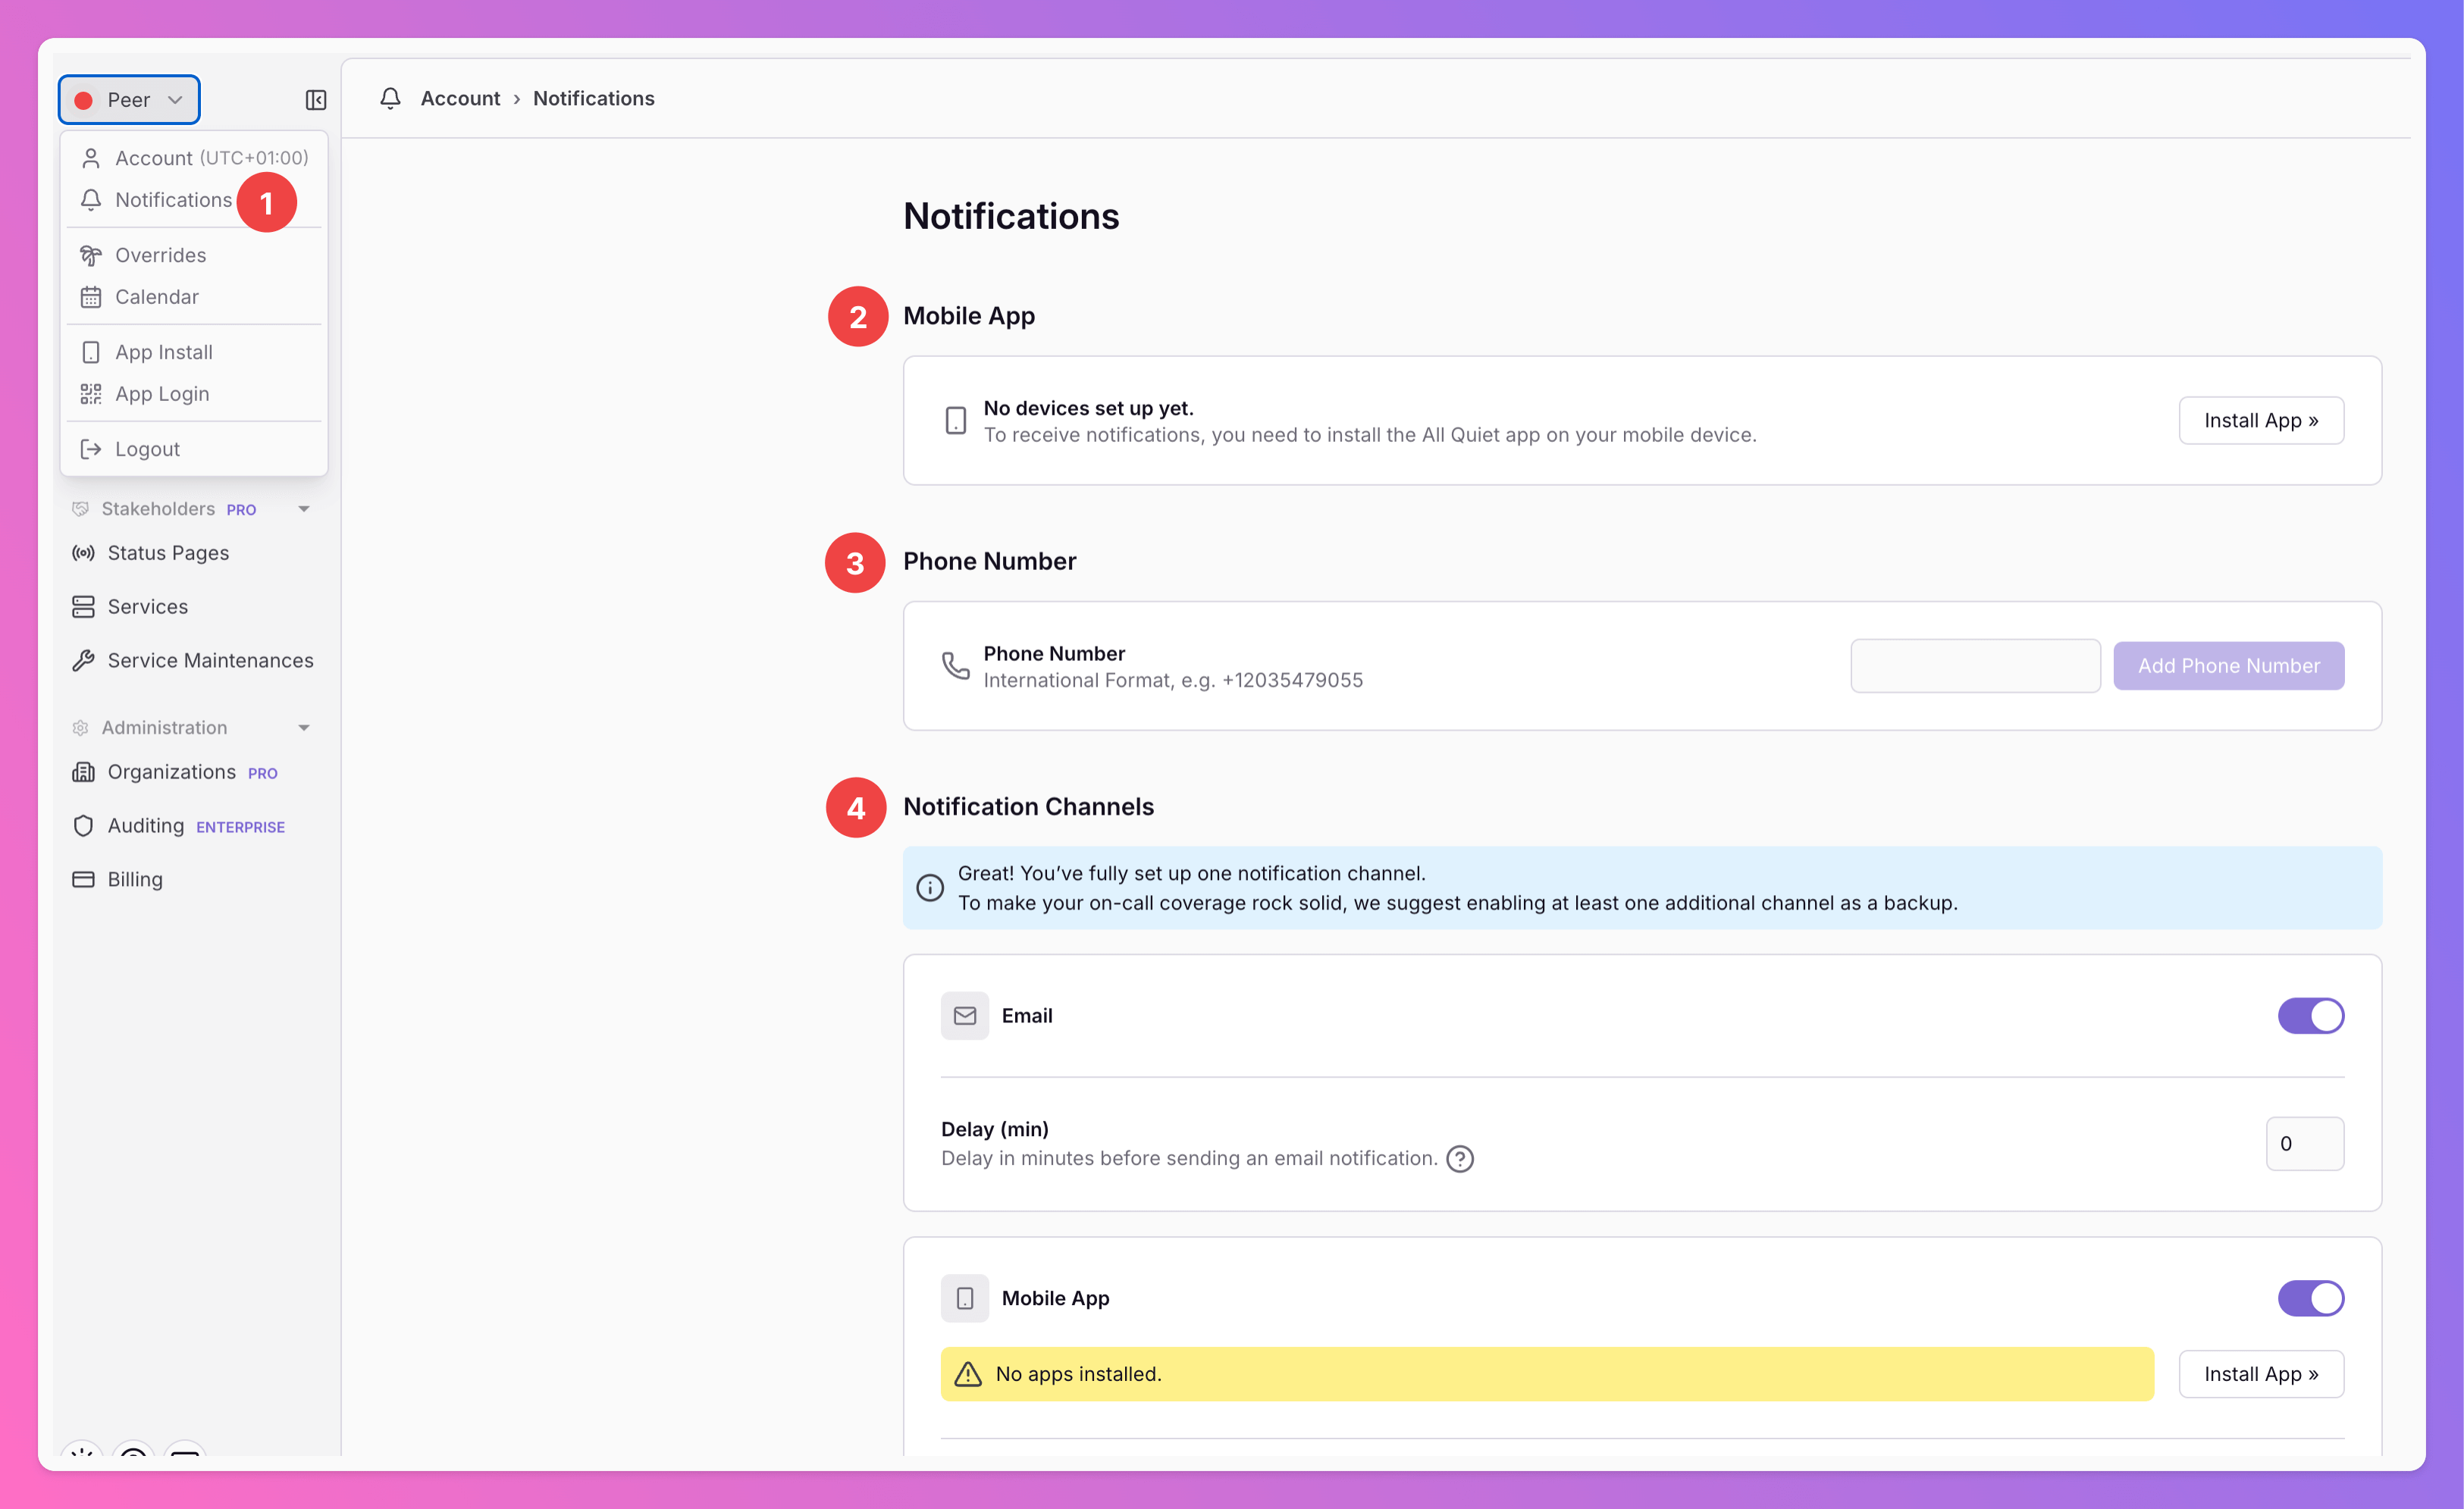2464x1509 pixels.
Task: Disable the Email notification toggle
Action: (x=2310, y=1016)
